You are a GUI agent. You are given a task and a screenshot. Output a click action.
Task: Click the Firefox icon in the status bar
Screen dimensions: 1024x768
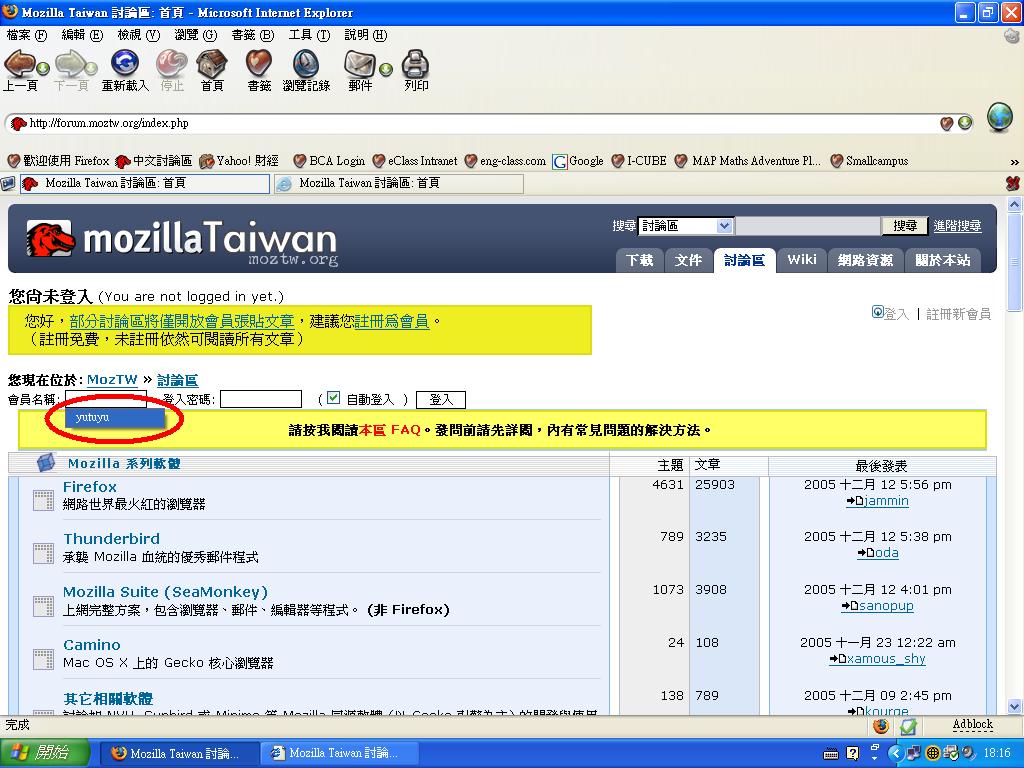(x=881, y=726)
